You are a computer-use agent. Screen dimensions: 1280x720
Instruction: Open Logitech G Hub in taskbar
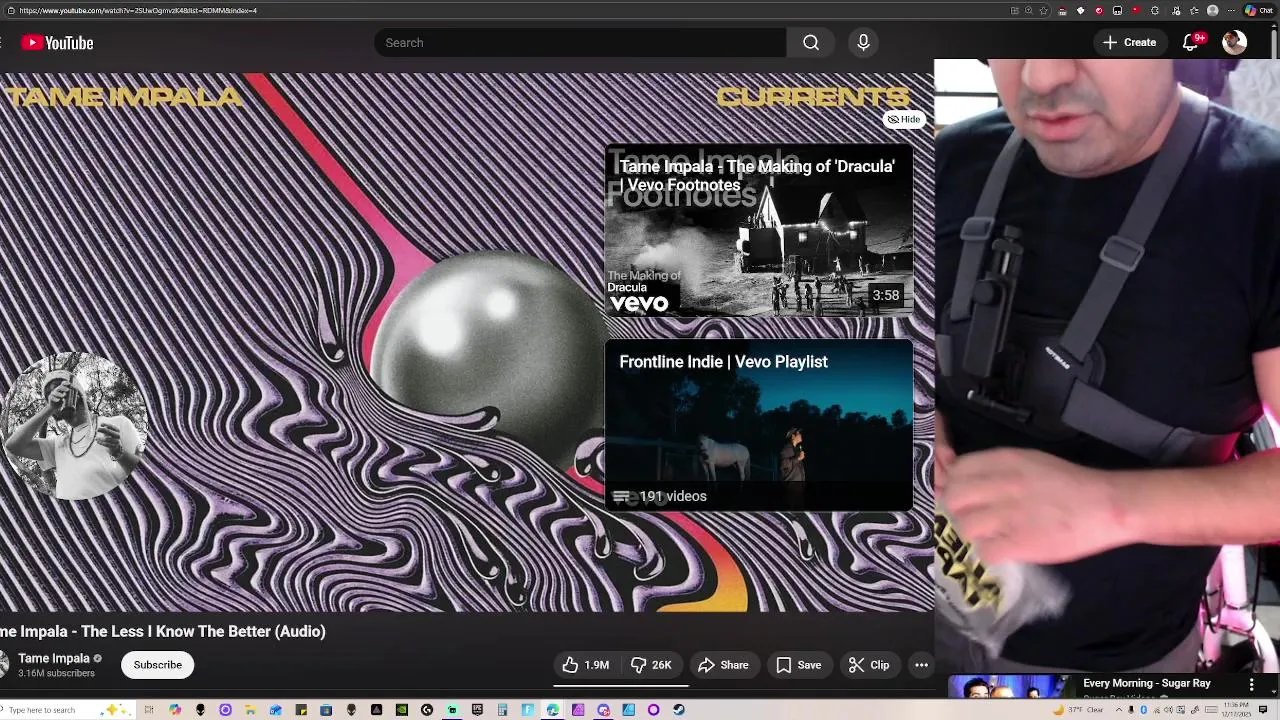427,710
